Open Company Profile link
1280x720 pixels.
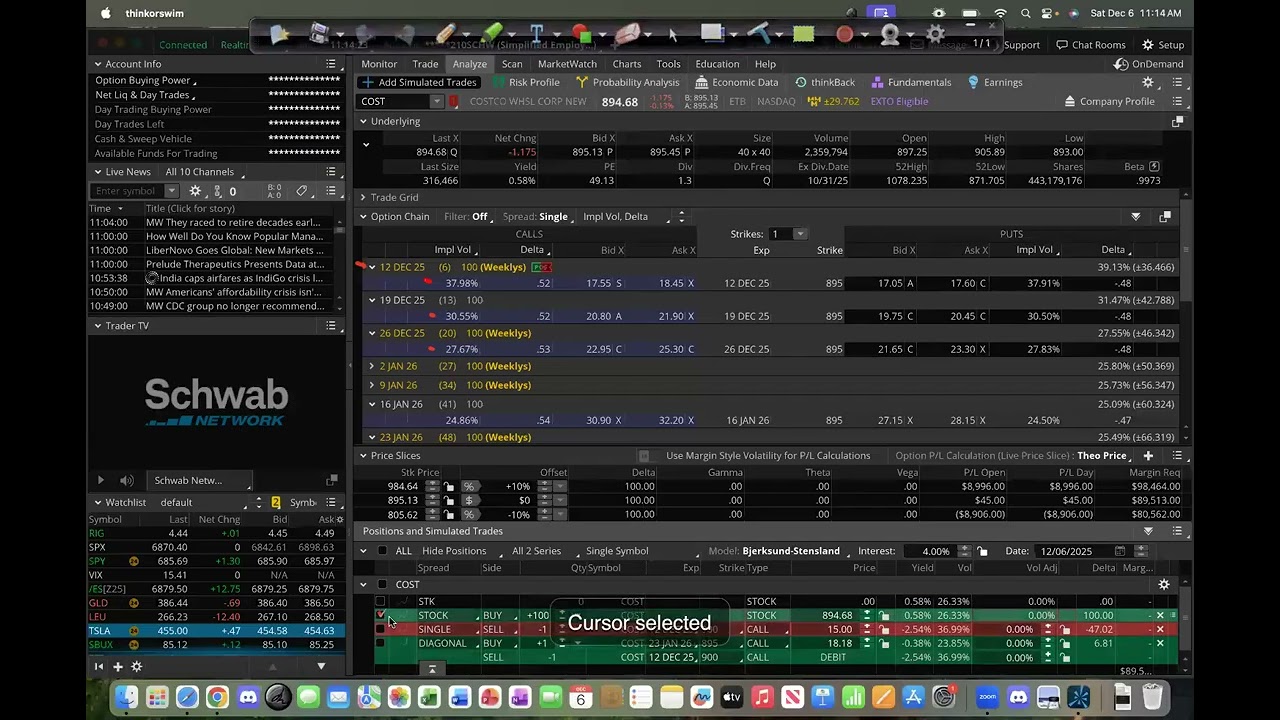coord(1109,101)
